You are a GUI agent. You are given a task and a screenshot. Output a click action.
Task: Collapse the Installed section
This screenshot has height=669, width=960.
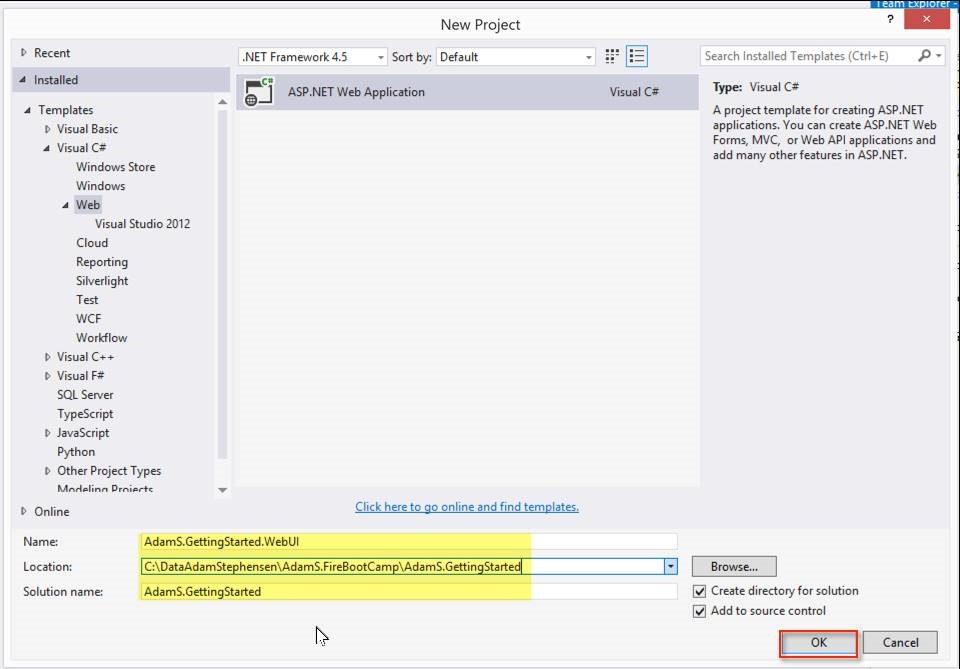point(23,80)
